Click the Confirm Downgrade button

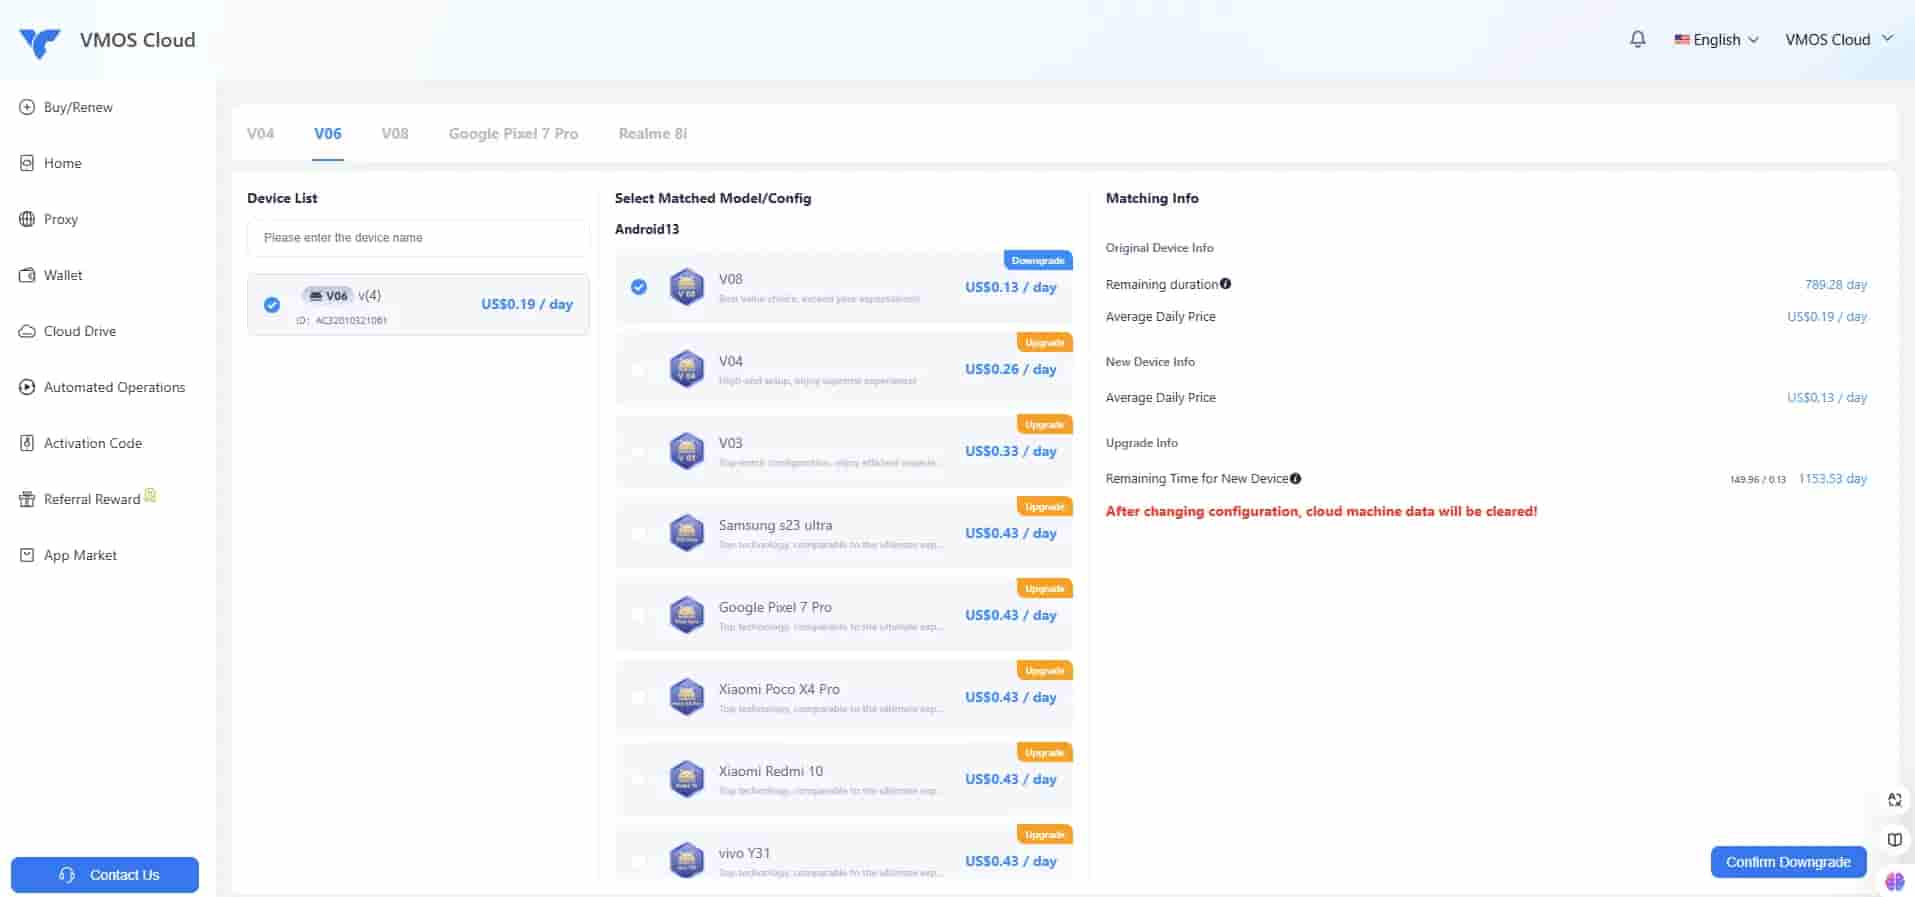(x=1788, y=862)
